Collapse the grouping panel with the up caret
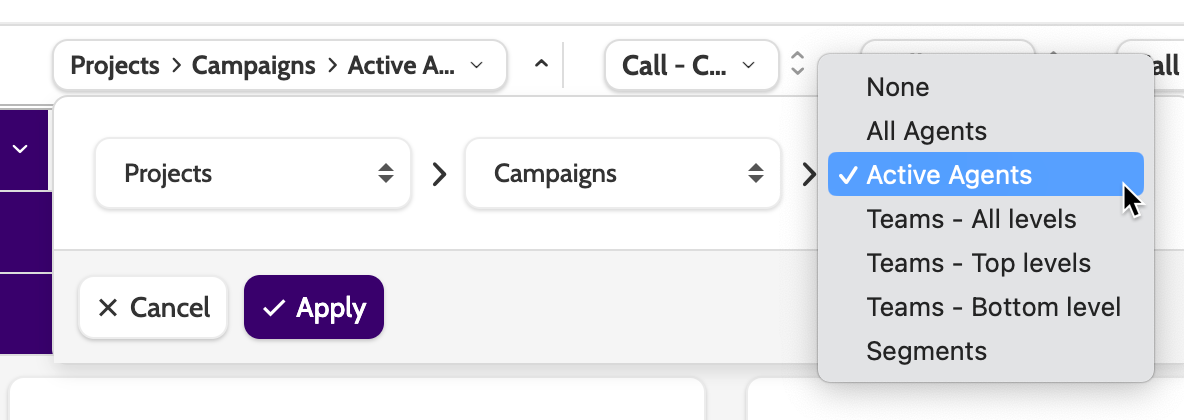1184x420 pixels. 541,65
